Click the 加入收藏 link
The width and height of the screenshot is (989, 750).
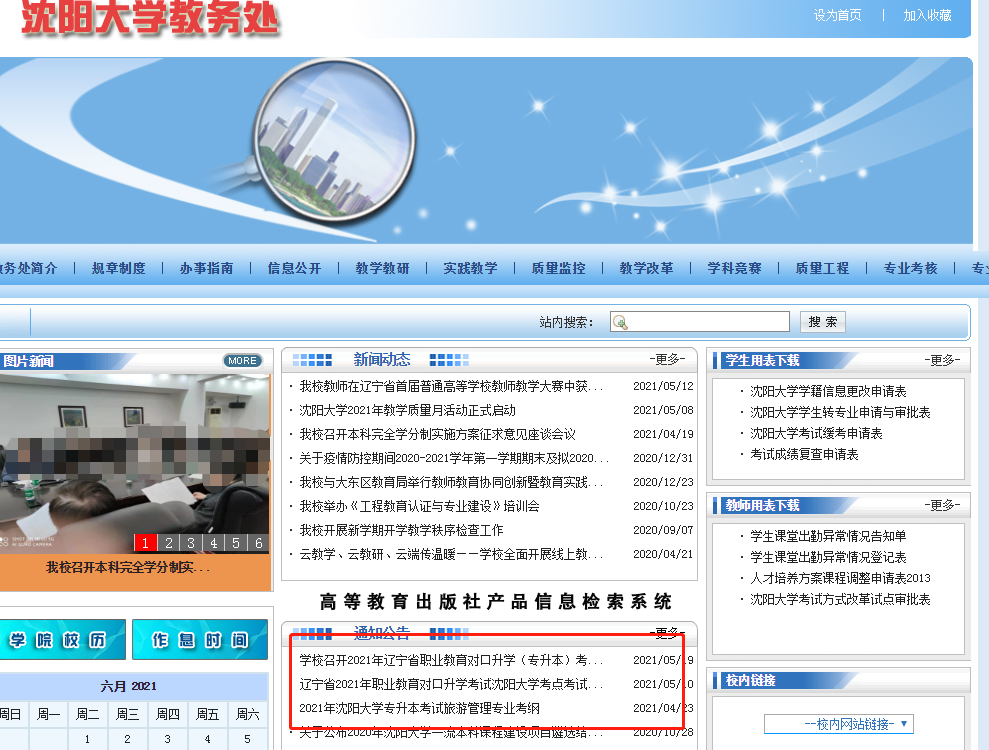click(x=927, y=15)
